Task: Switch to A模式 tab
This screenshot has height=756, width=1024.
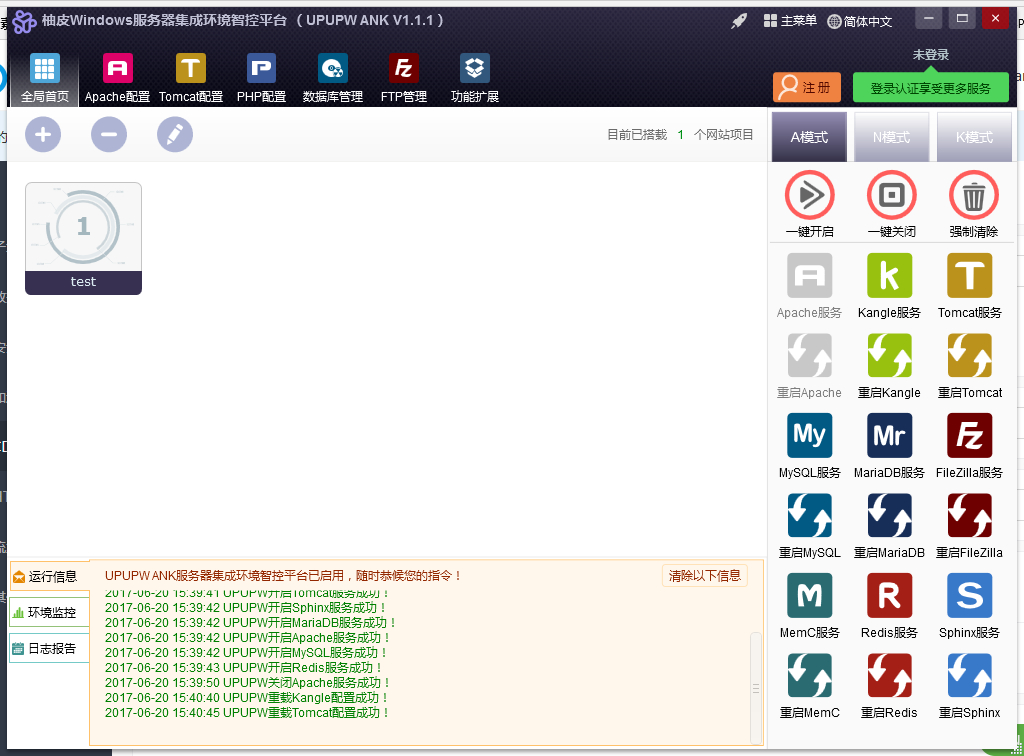Action: [x=809, y=137]
